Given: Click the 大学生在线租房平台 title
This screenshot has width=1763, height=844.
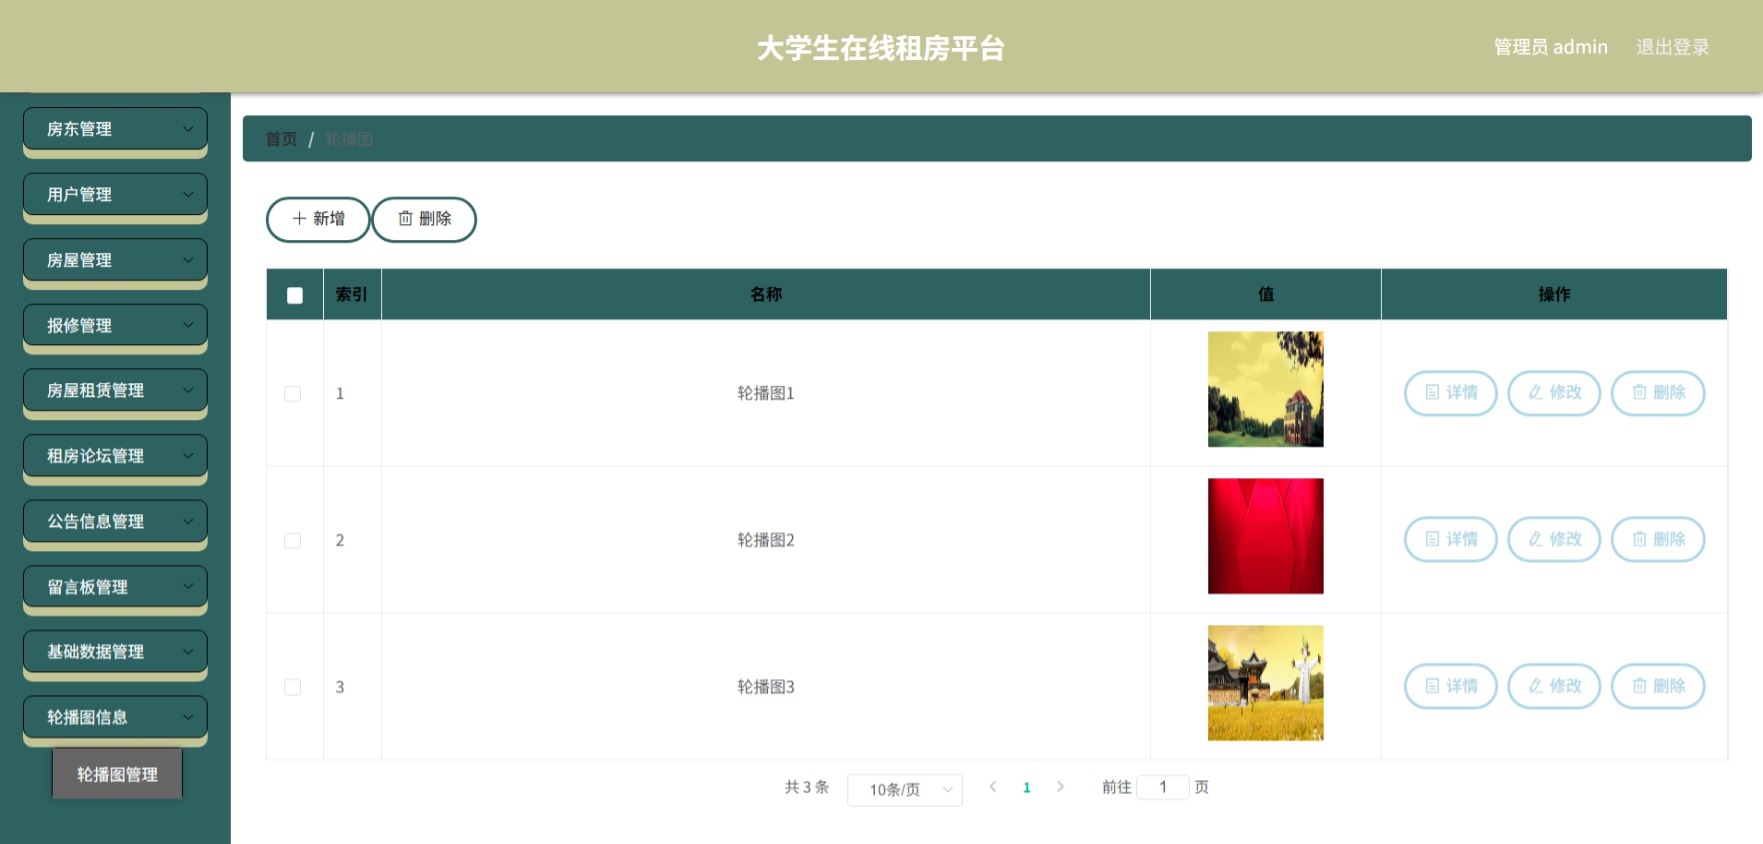Looking at the screenshot, I should pos(881,48).
